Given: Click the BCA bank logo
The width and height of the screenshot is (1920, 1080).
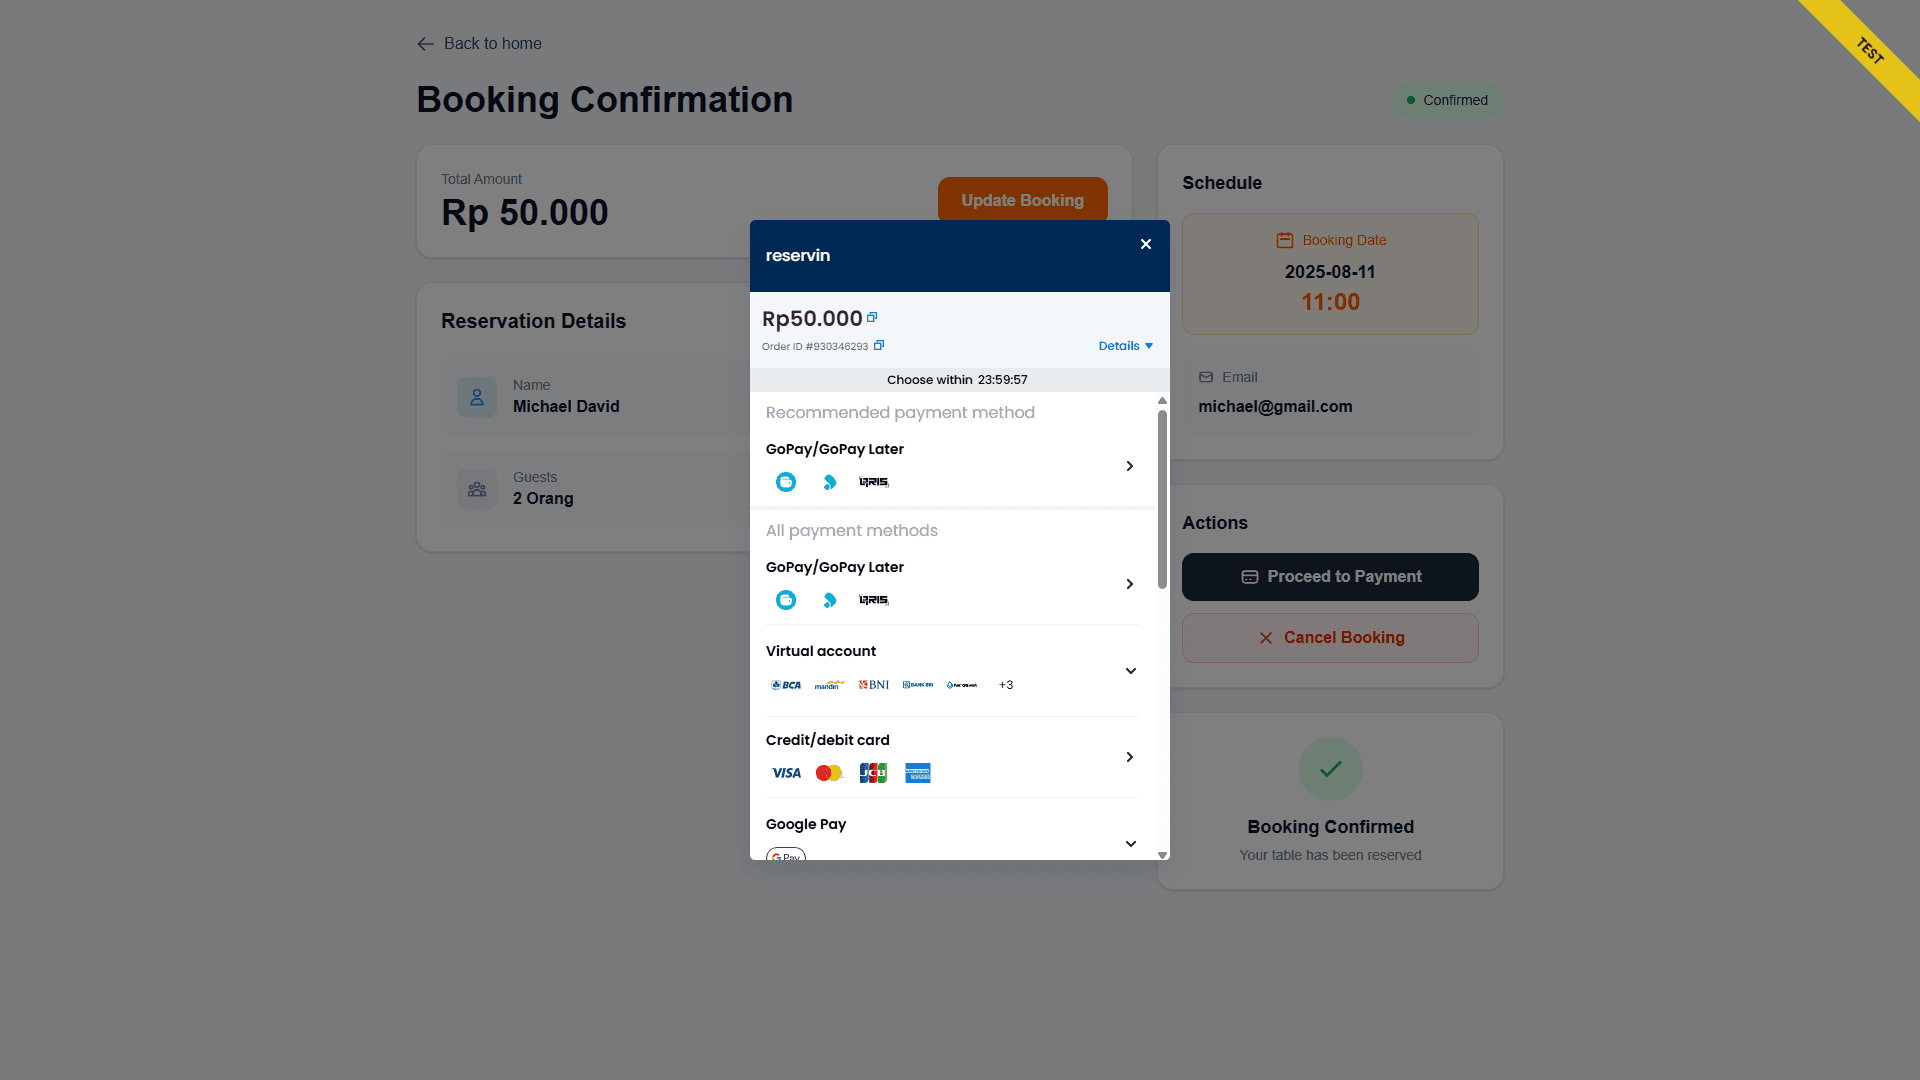Looking at the screenshot, I should 786,685.
